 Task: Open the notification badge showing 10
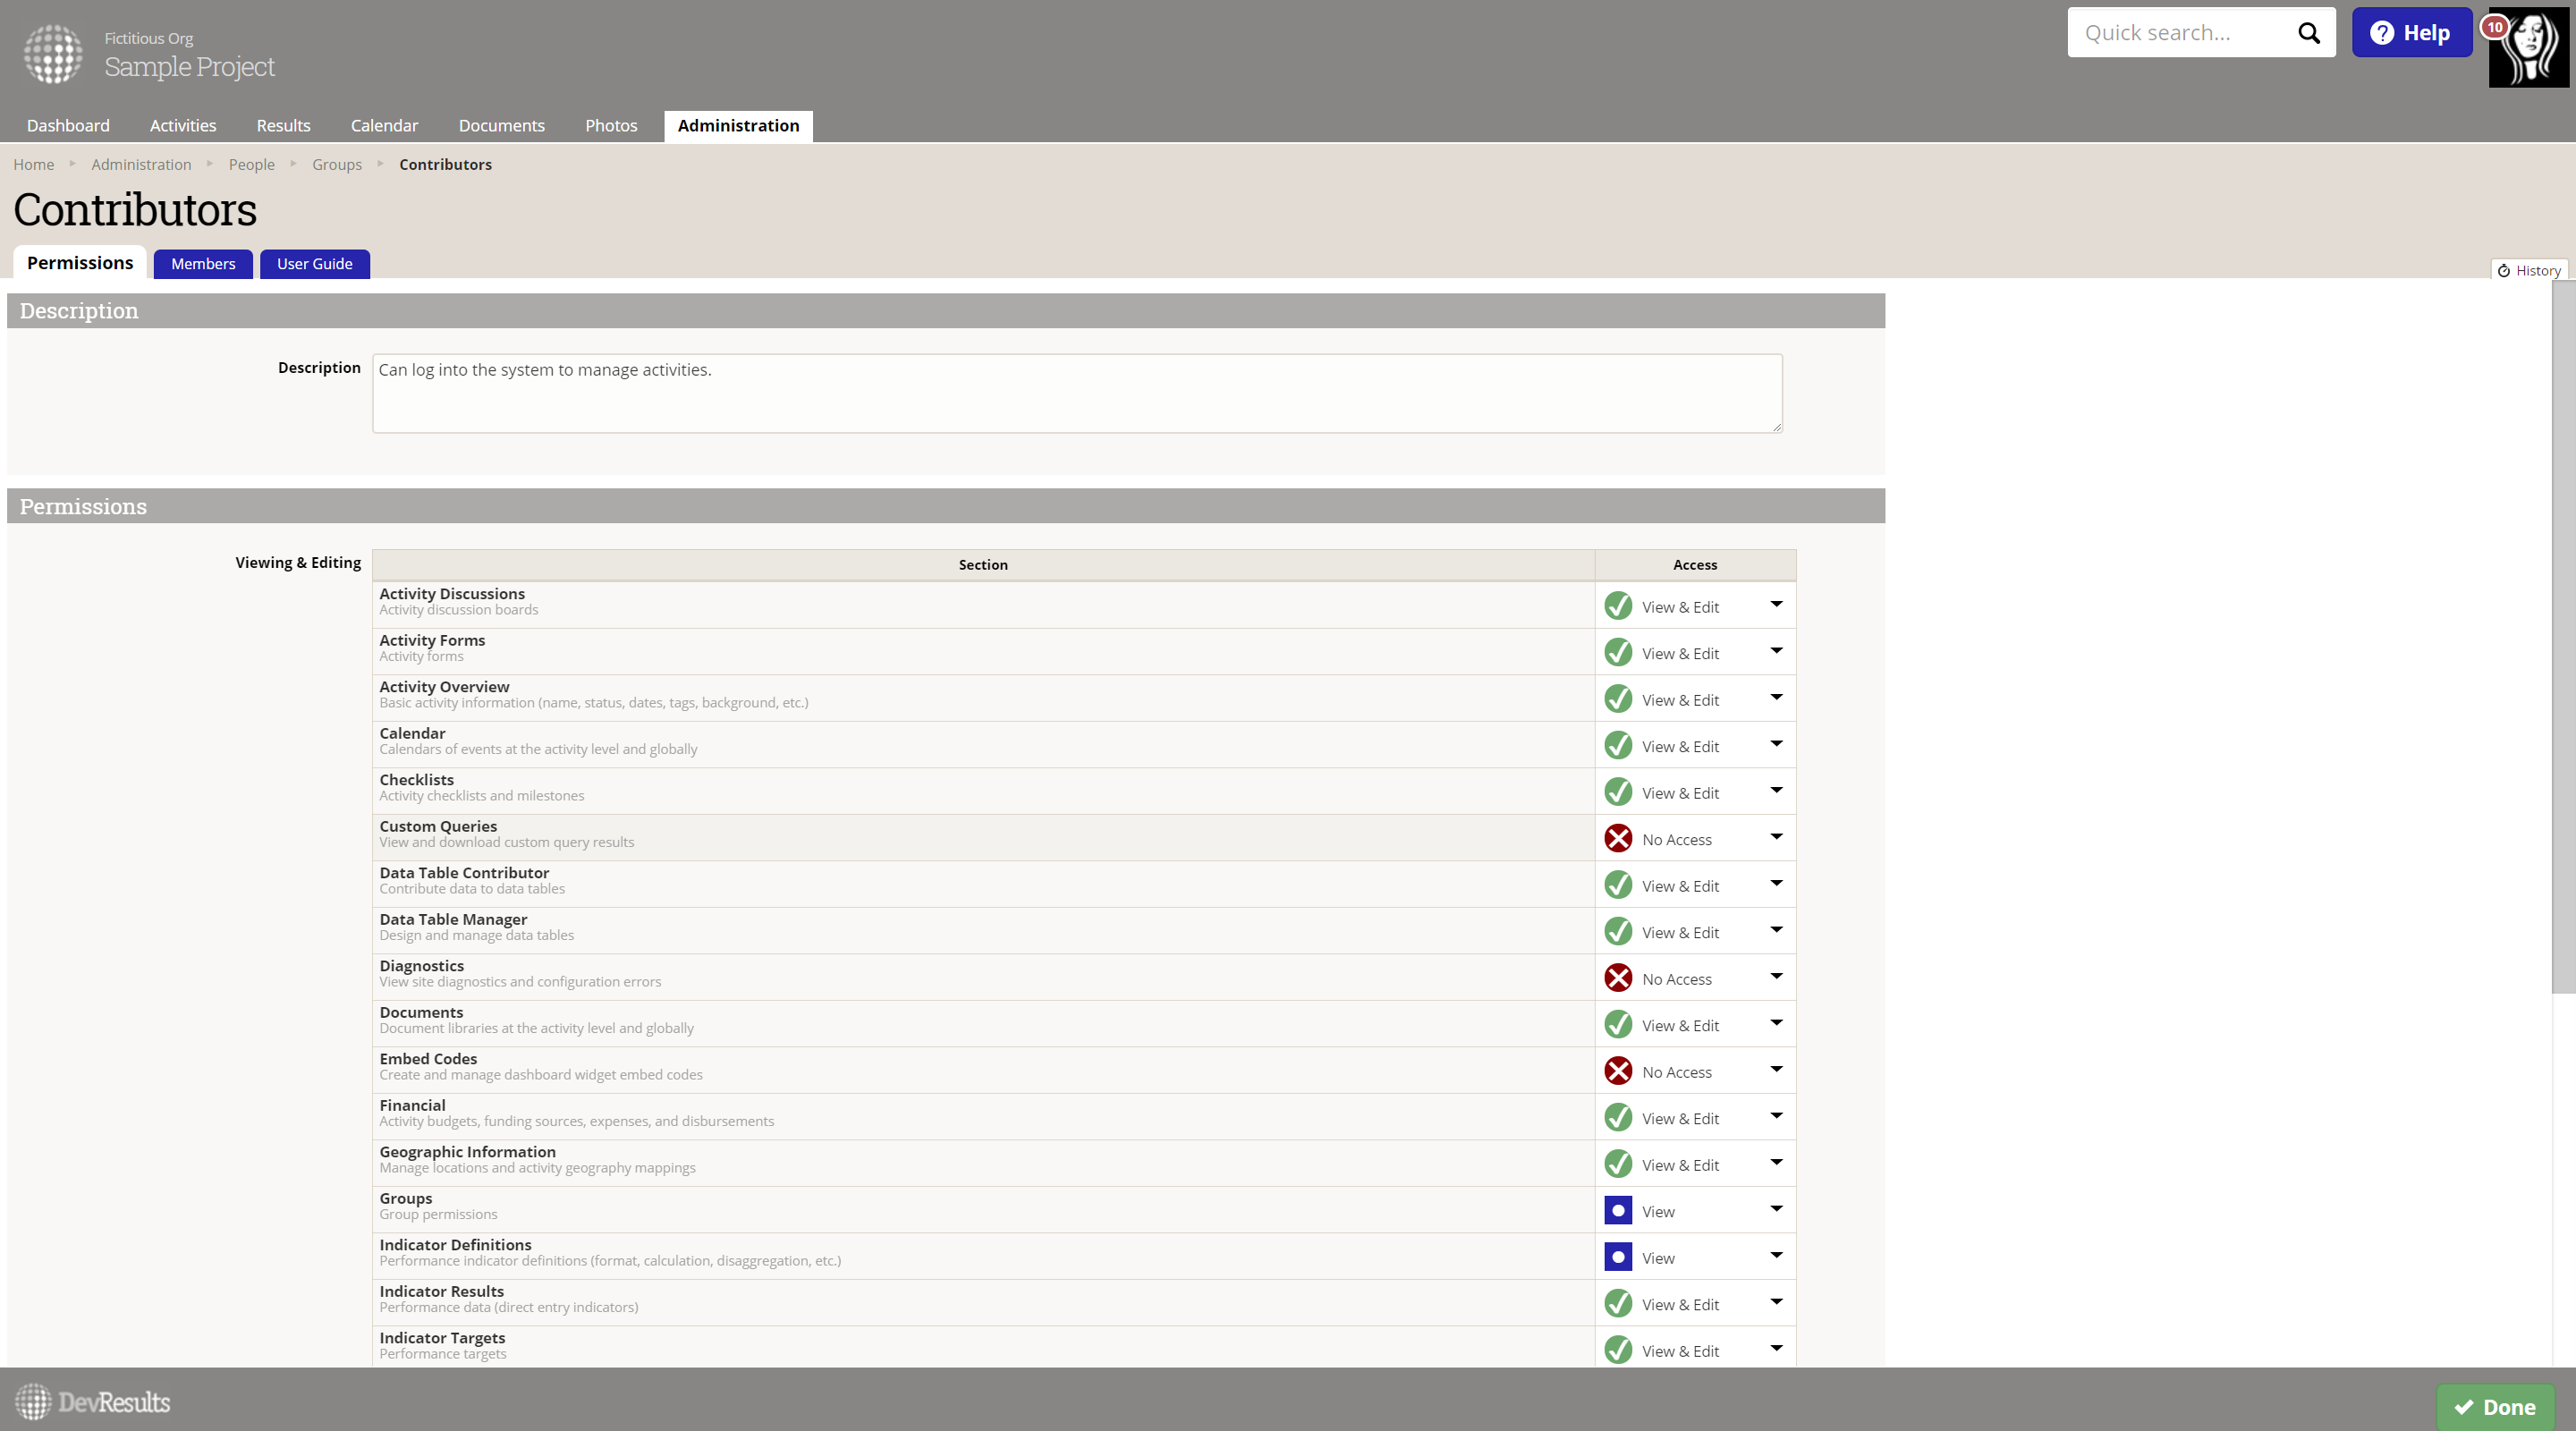click(x=2495, y=27)
